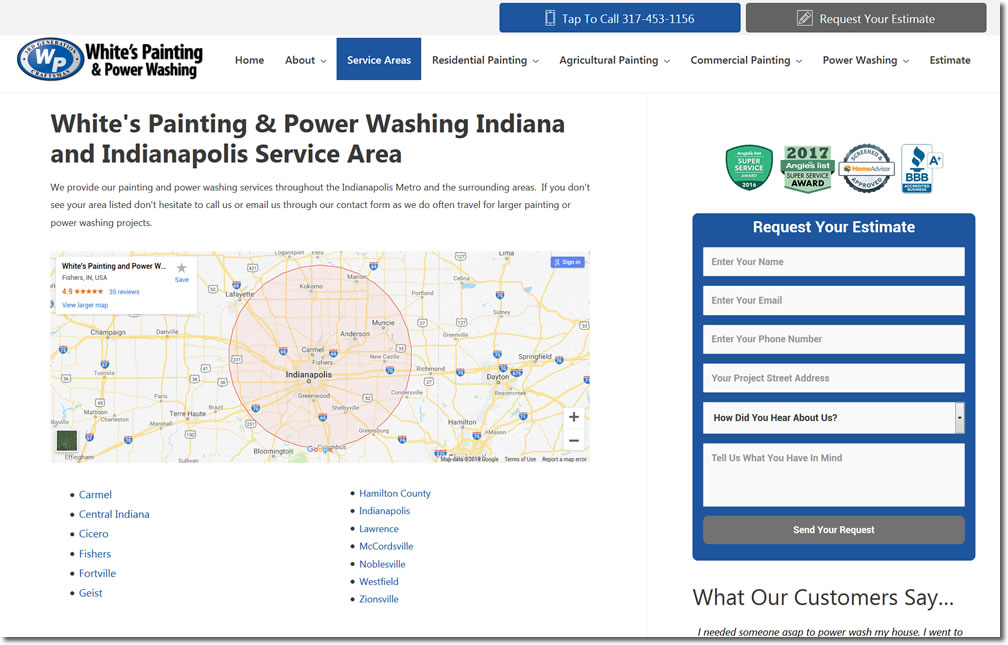
Task: Save the map place with the star
Action: 182,271
